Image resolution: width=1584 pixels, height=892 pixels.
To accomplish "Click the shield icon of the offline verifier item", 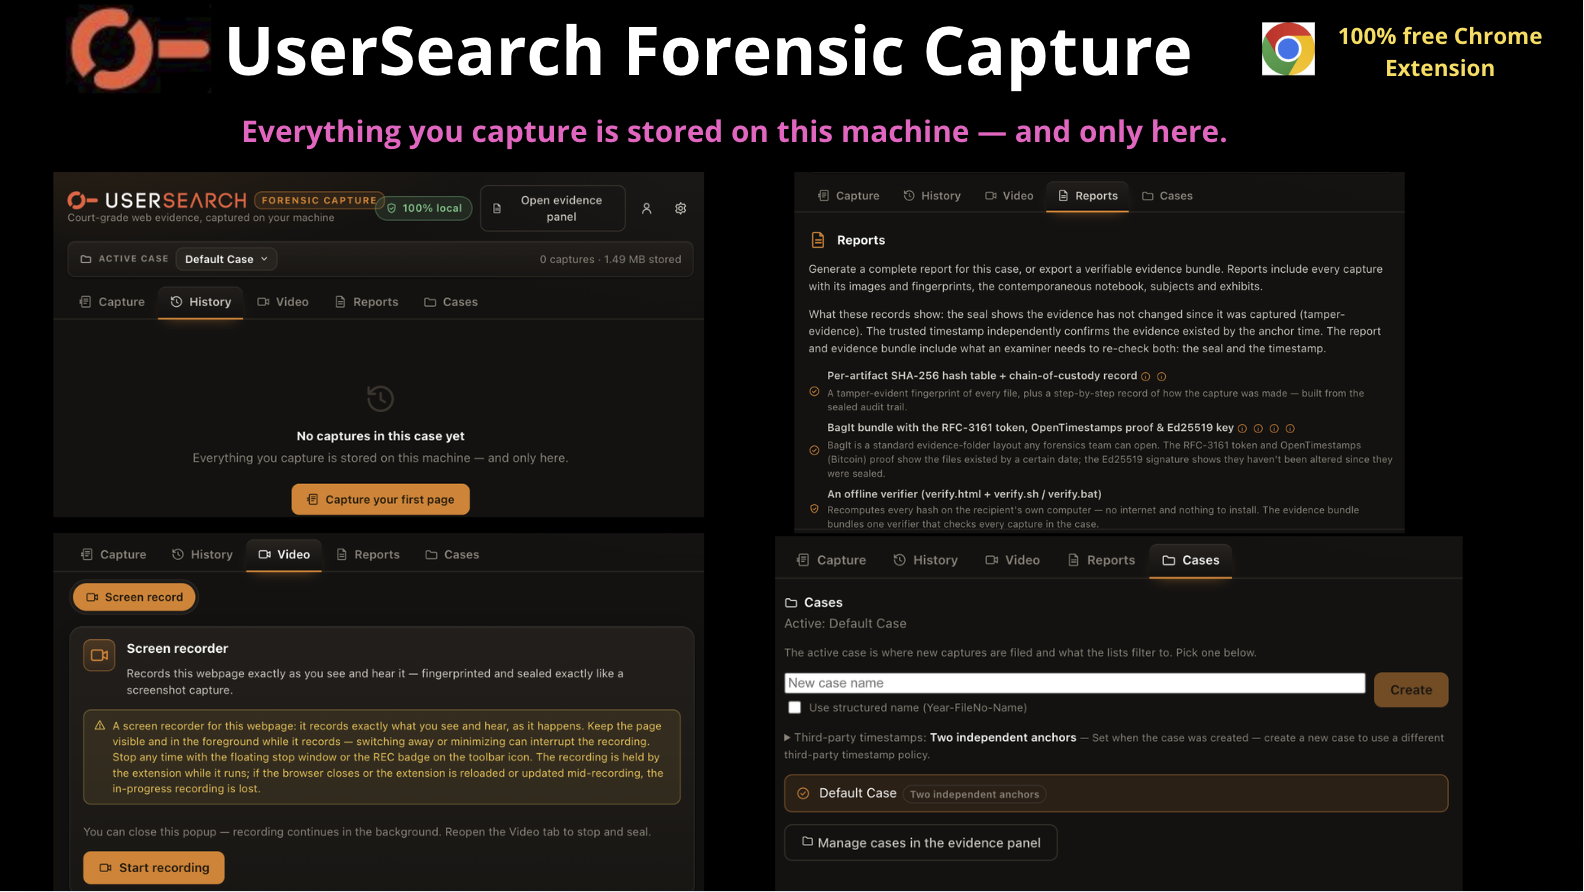I will [x=814, y=509].
